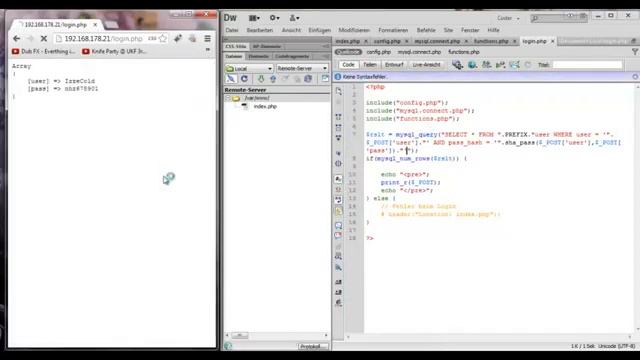Expand Files panel to show both sites

(x=325, y=79)
